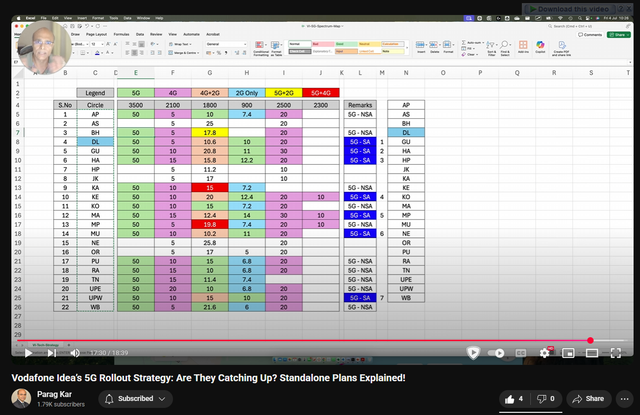
Task: Open the Insert menu in macOS menu bar
Action: [82, 18]
